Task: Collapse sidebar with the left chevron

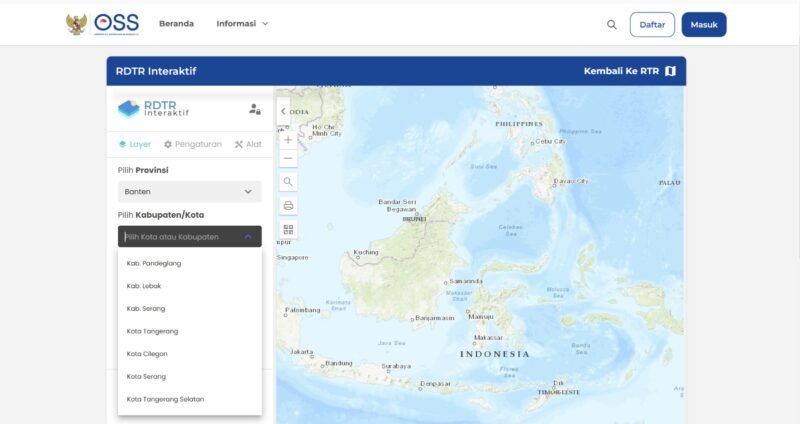Action: coord(283,111)
